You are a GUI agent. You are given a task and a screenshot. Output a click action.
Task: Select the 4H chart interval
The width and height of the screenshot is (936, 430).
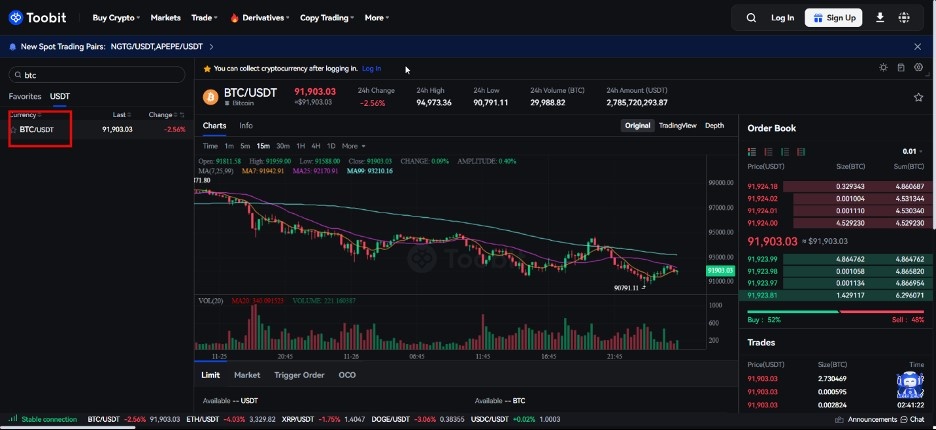(316, 146)
